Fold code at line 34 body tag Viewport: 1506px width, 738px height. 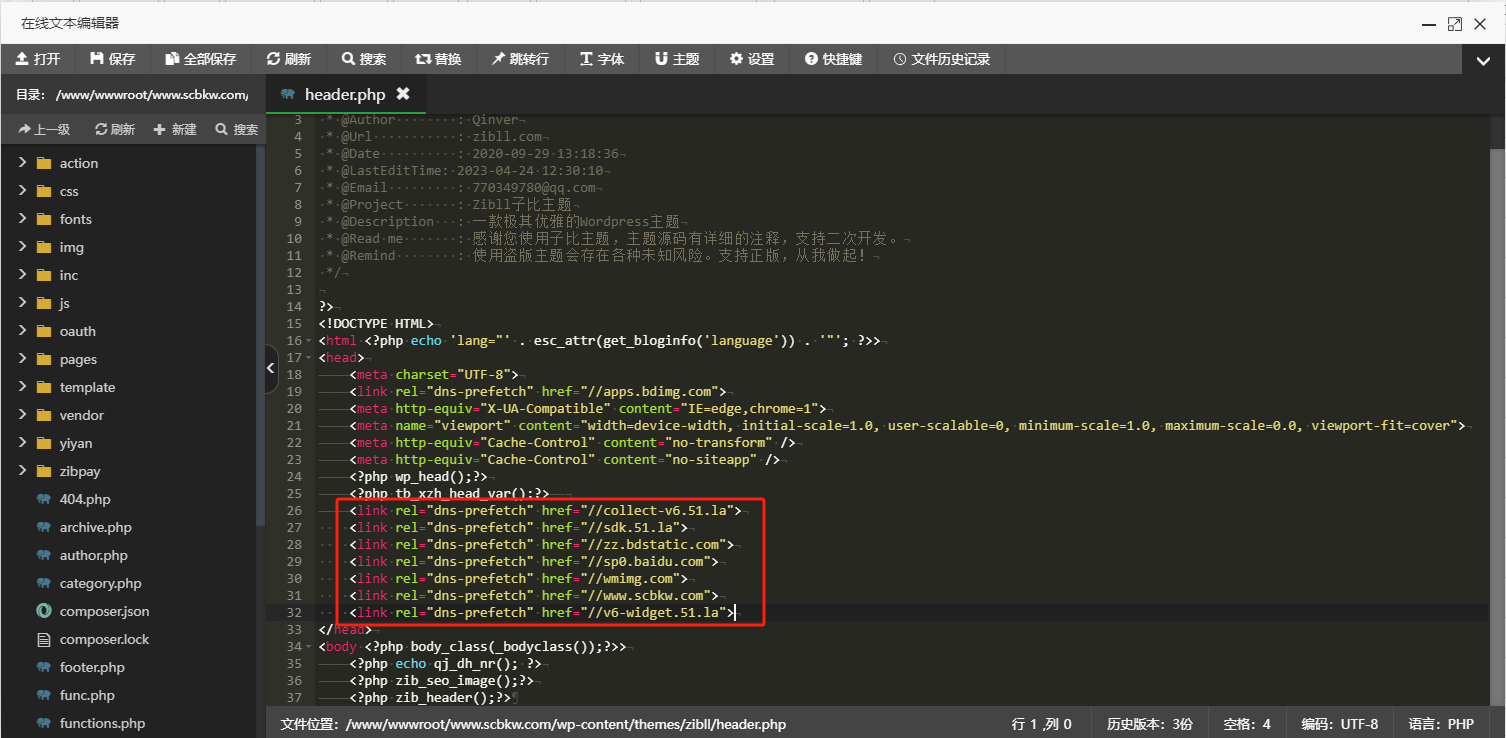point(308,647)
